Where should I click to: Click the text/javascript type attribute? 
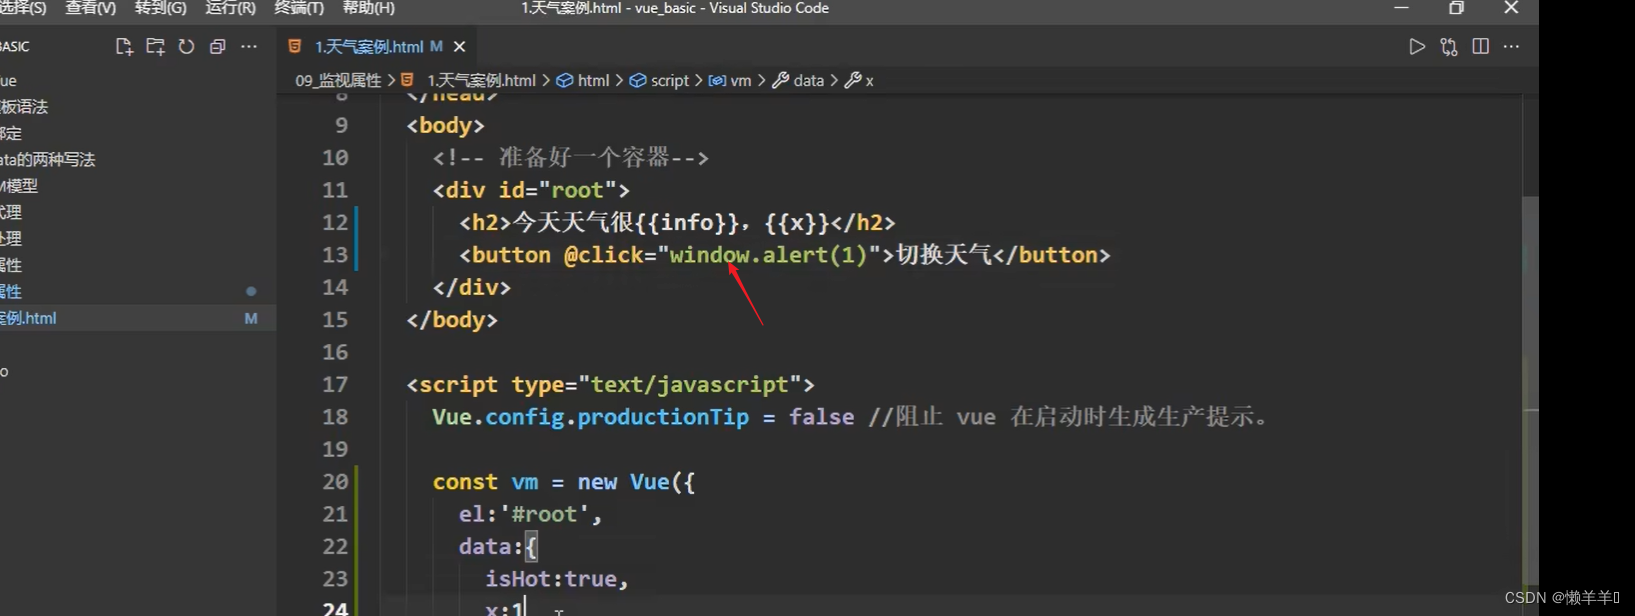(657, 385)
